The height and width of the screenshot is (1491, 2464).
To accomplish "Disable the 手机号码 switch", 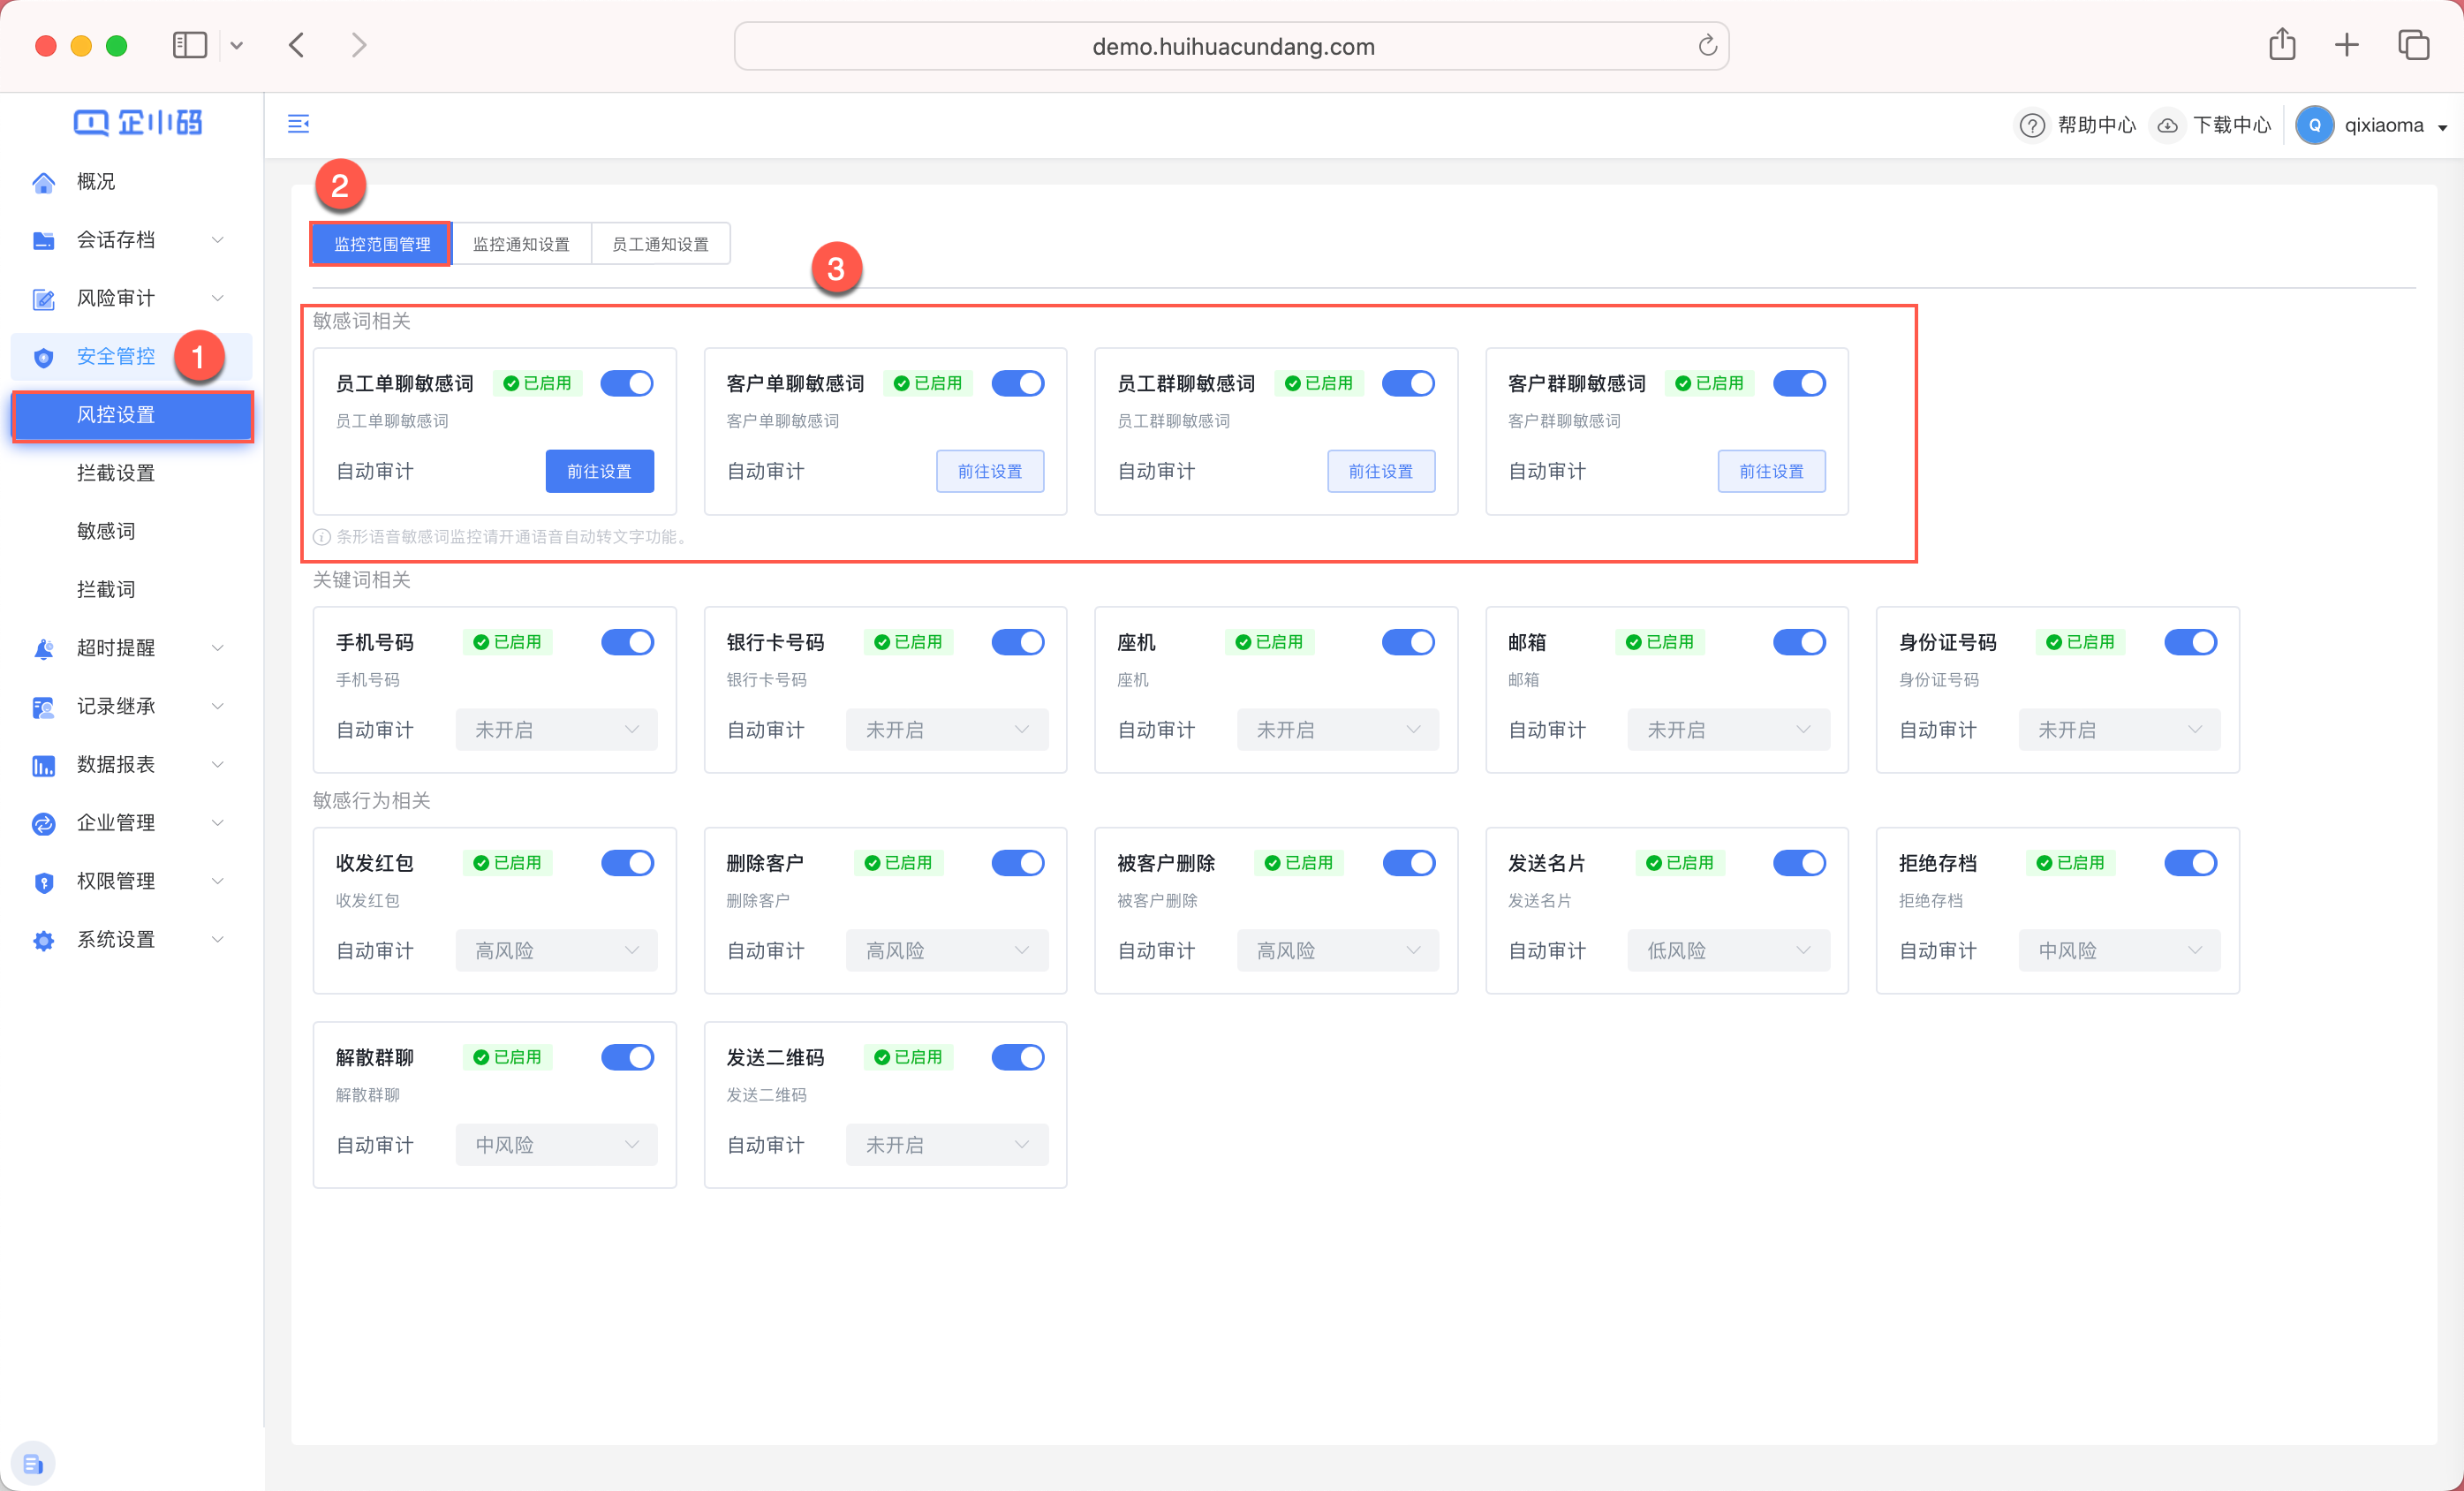I will (x=627, y=642).
